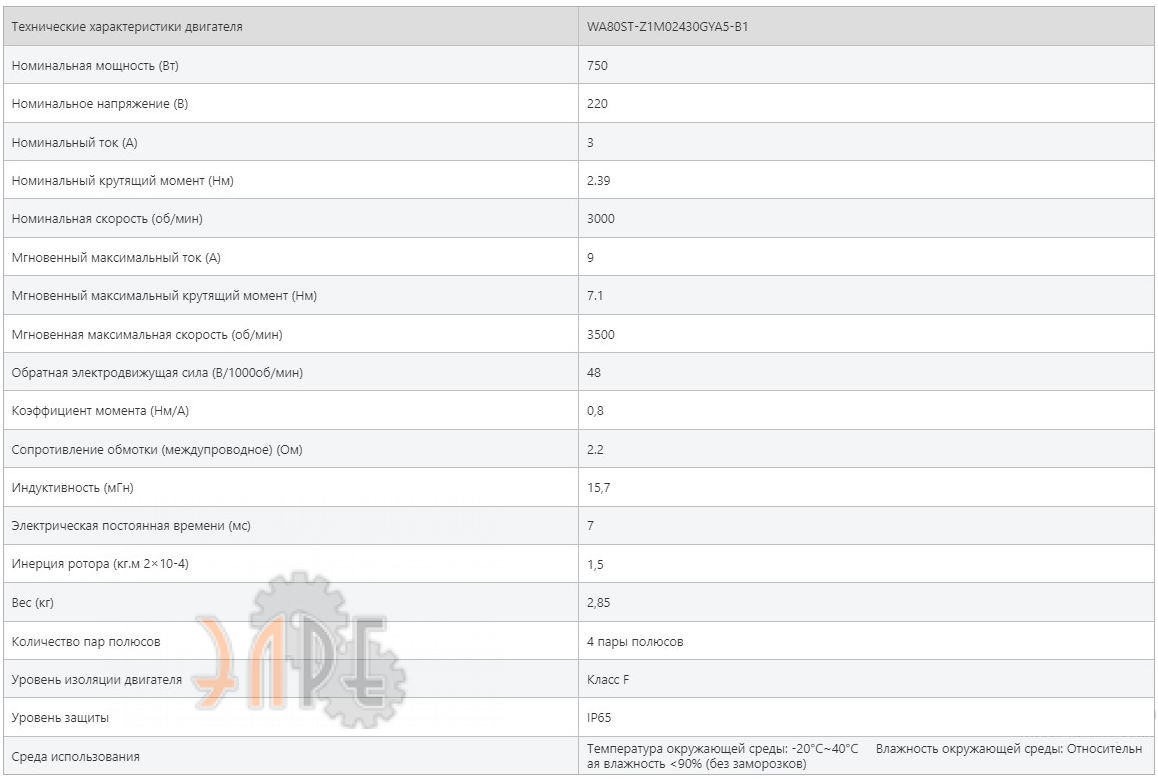1158x779 pixels.
Task: Select the rated torque value 2.39
Action: [598, 181]
